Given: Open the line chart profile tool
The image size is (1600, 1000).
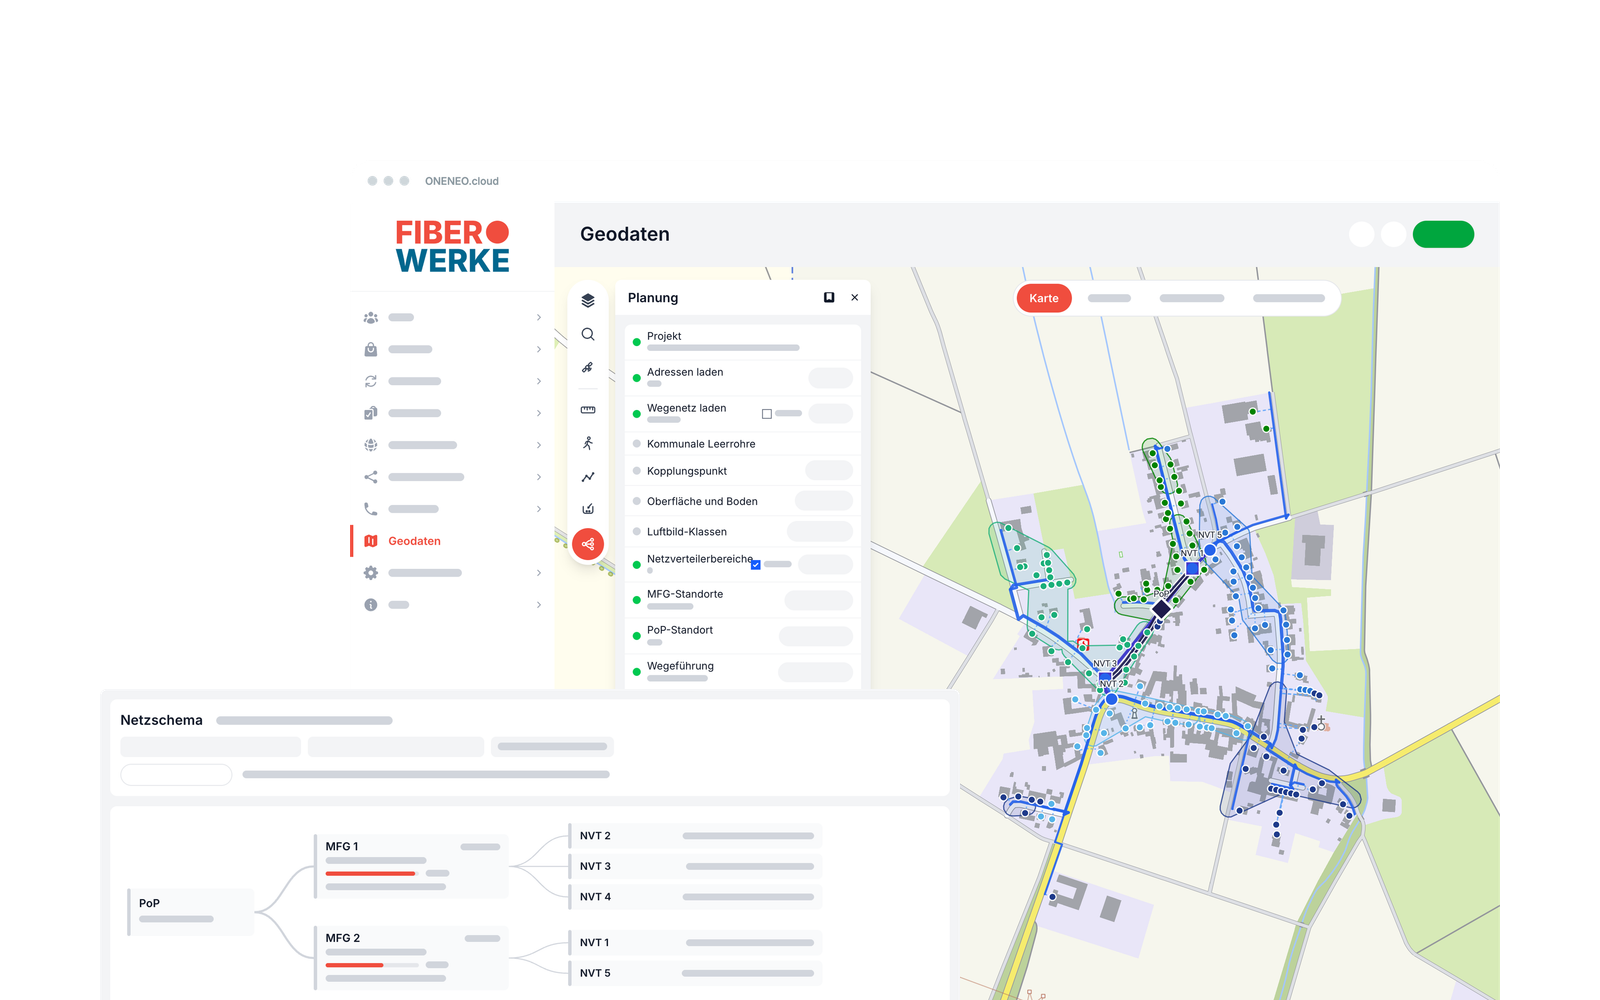Looking at the screenshot, I should (588, 477).
